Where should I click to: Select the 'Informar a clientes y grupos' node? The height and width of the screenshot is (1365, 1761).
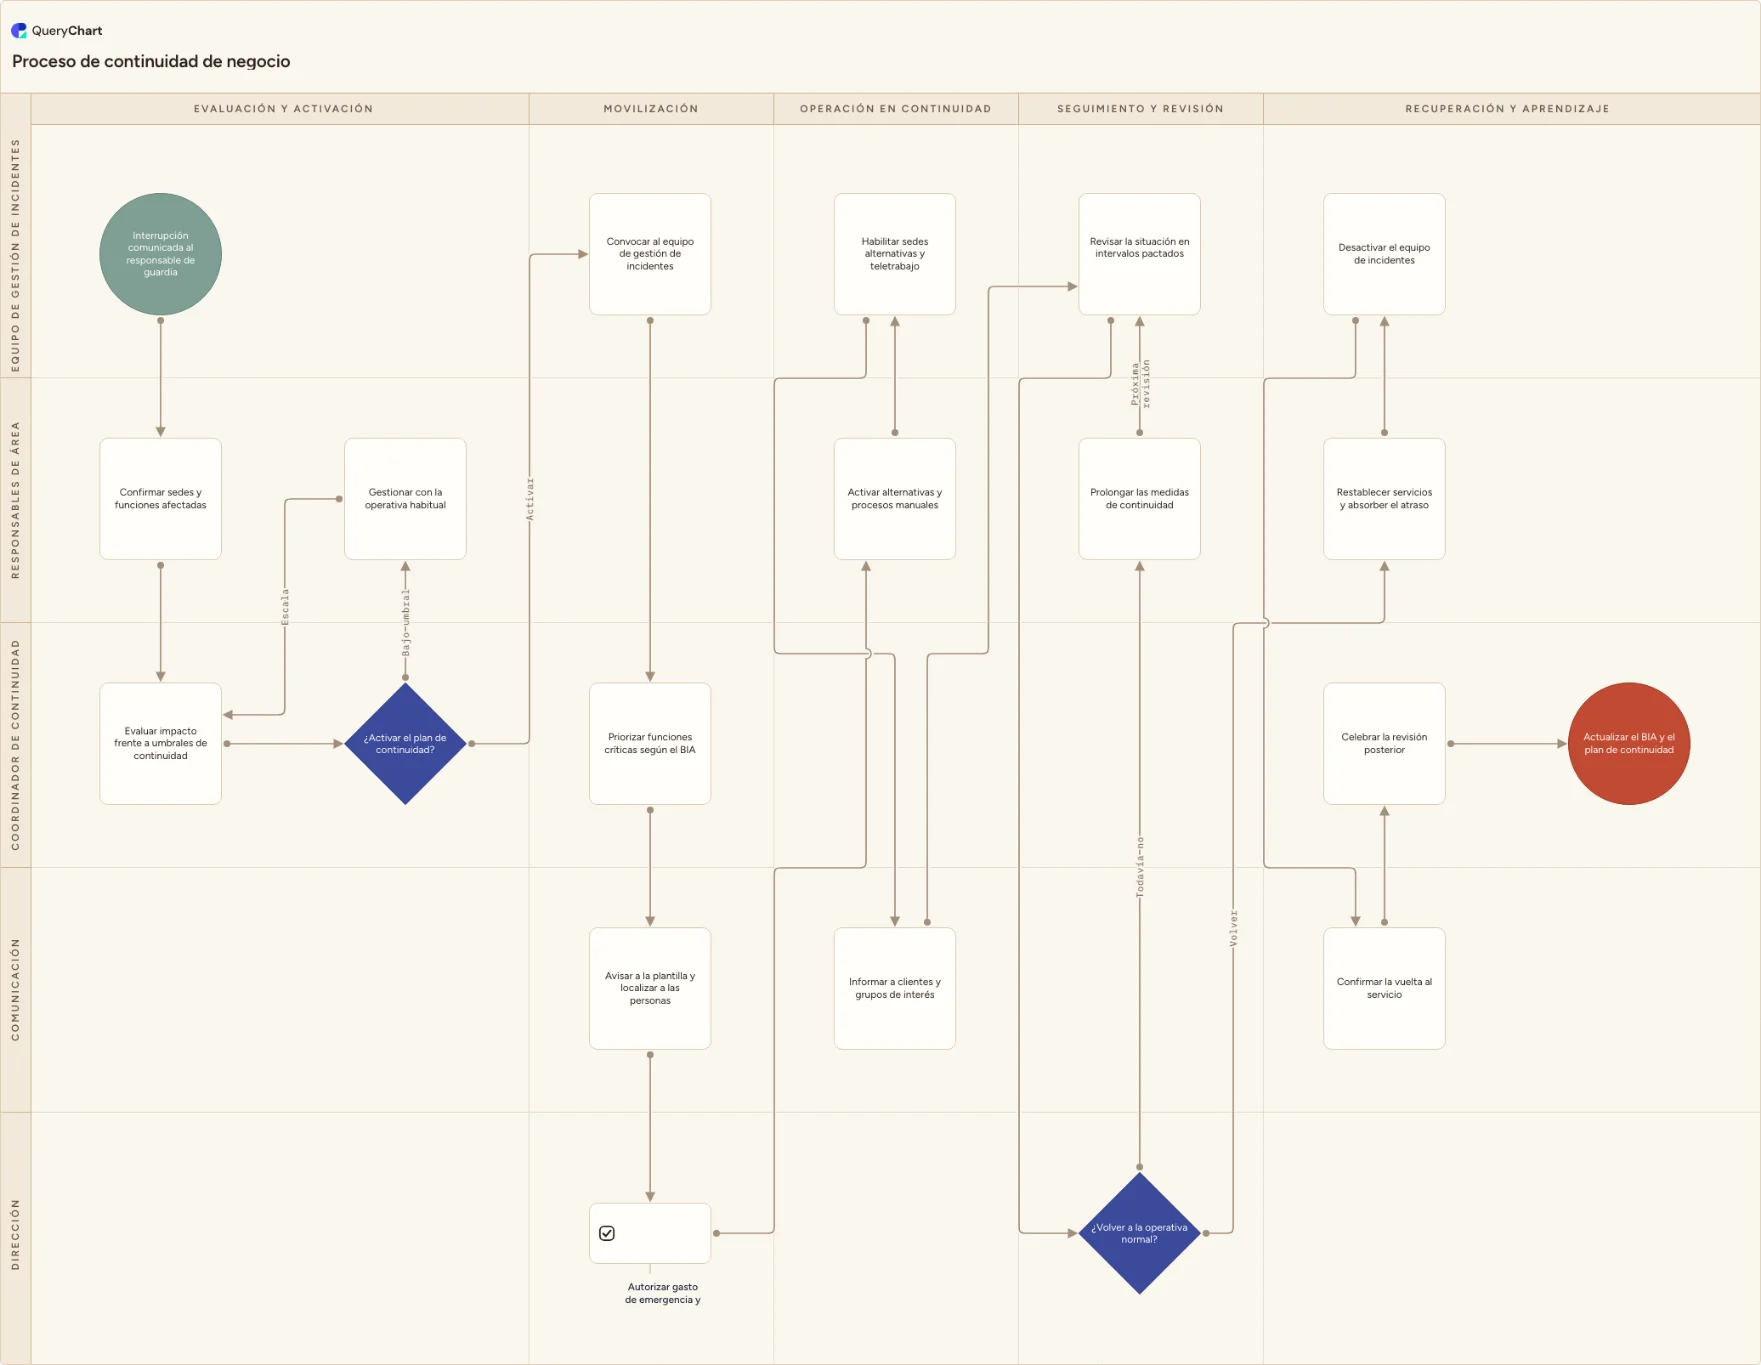coord(895,988)
